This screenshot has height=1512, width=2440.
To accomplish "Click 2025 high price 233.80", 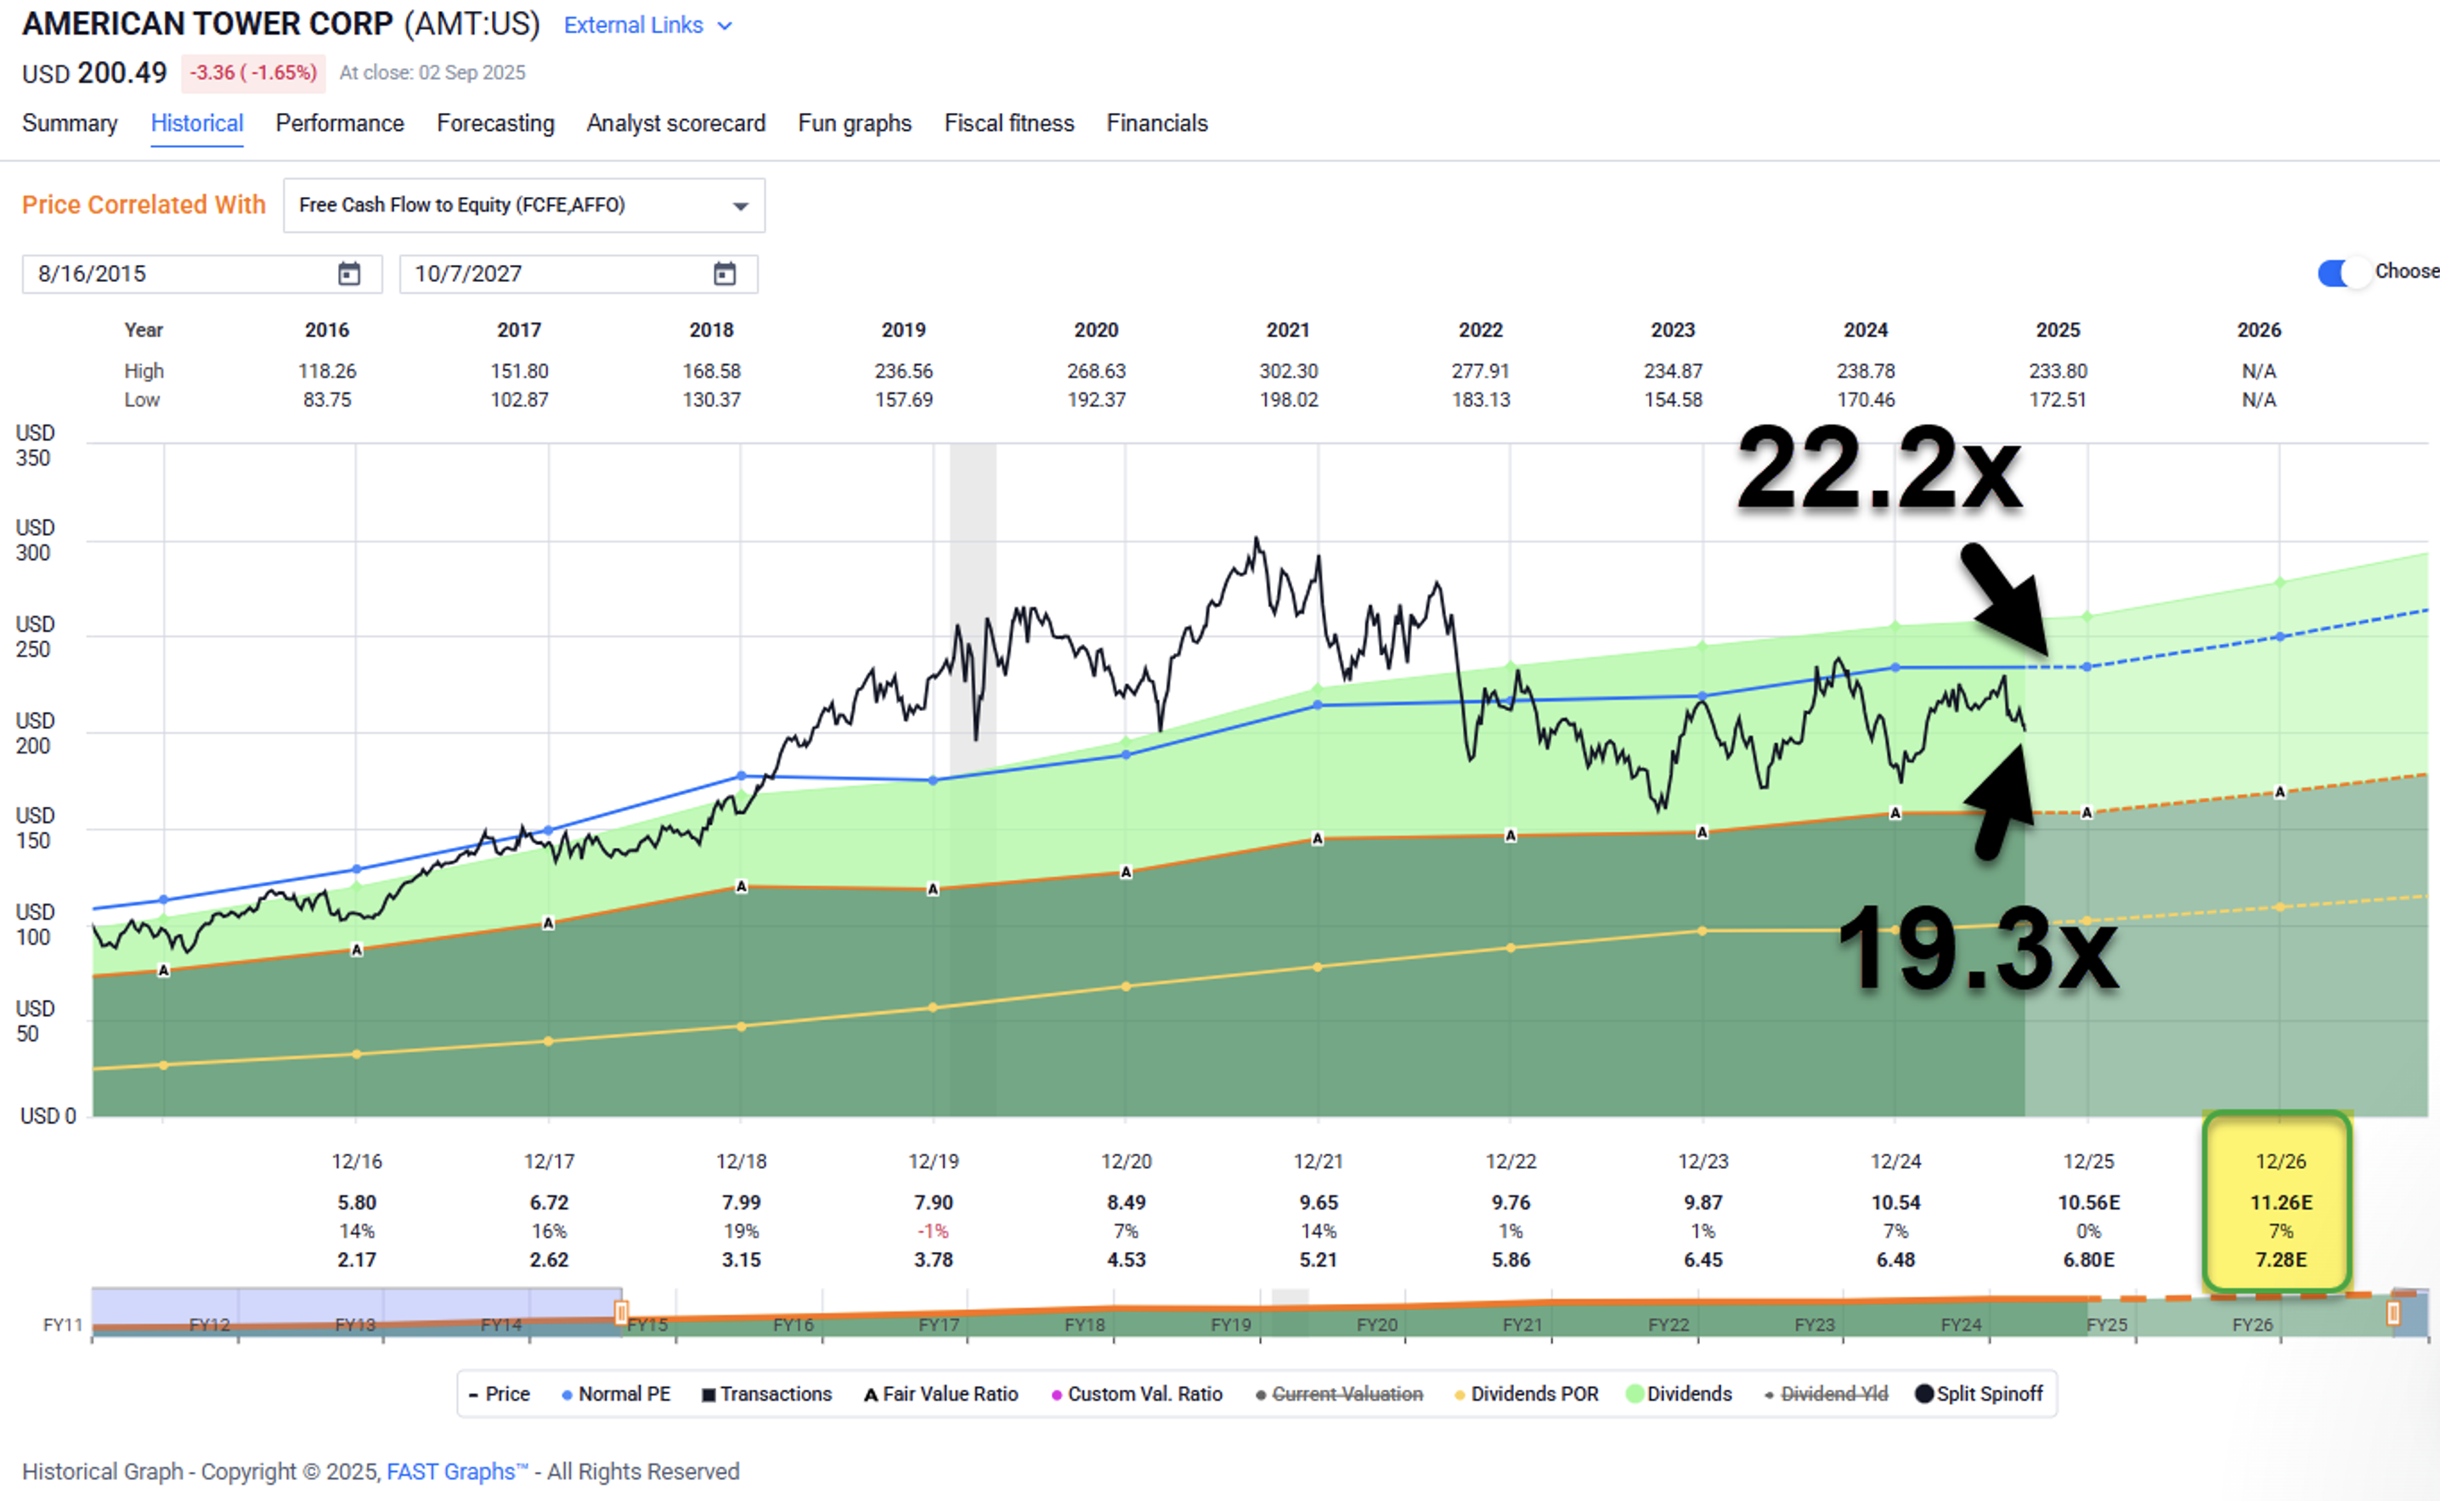I will click(2058, 371).
